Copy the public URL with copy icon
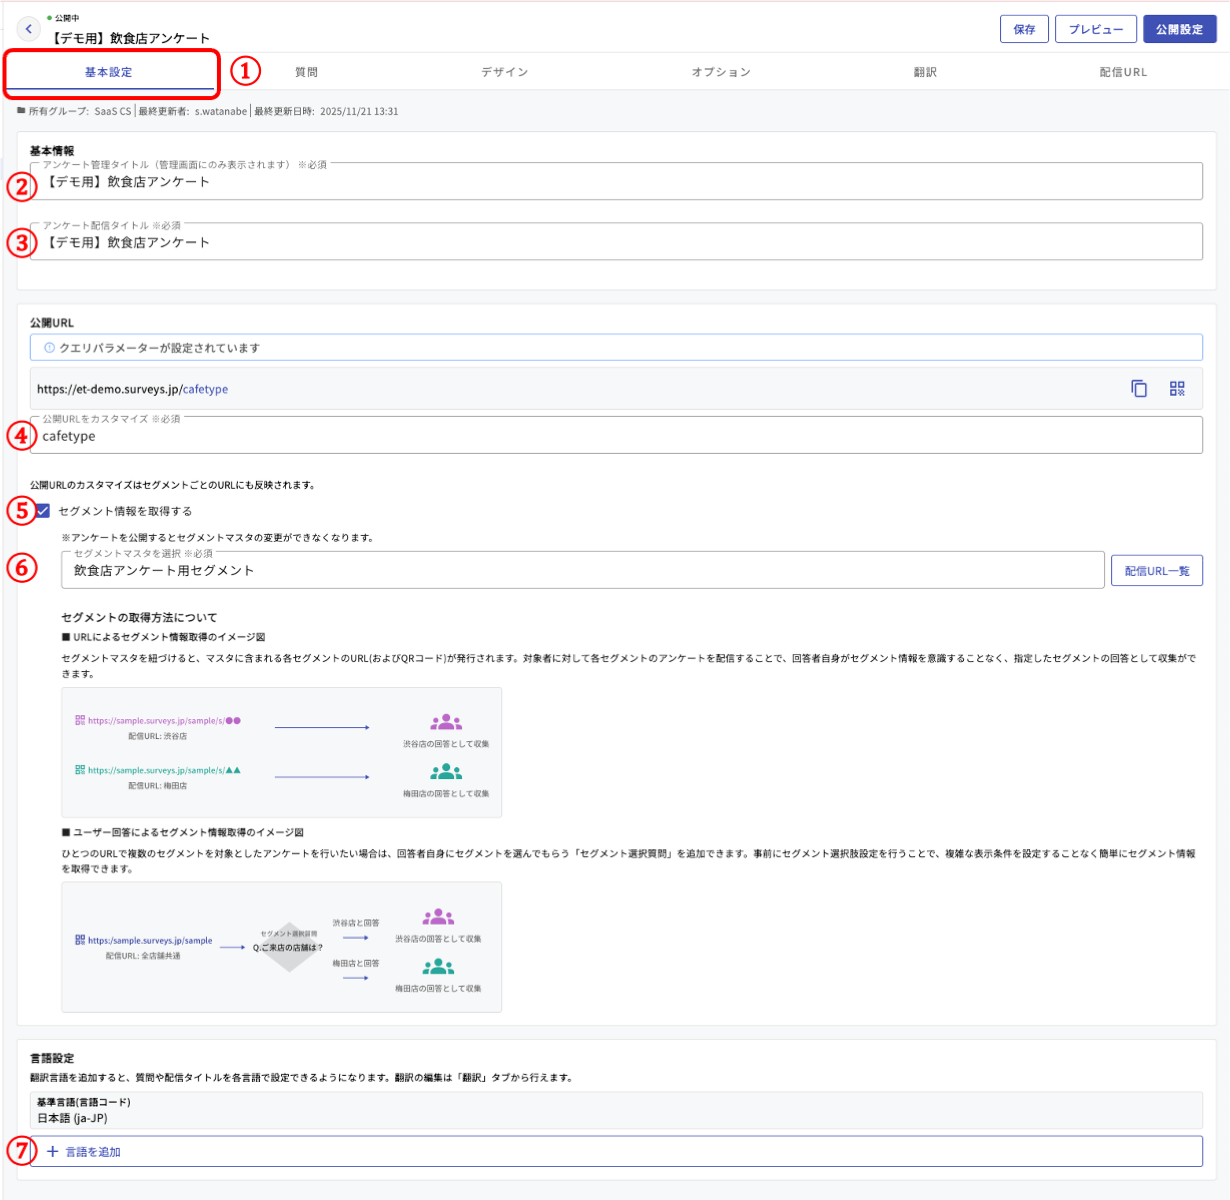Viewport: 1230px width, 1200px height. tap(1138, 389)
